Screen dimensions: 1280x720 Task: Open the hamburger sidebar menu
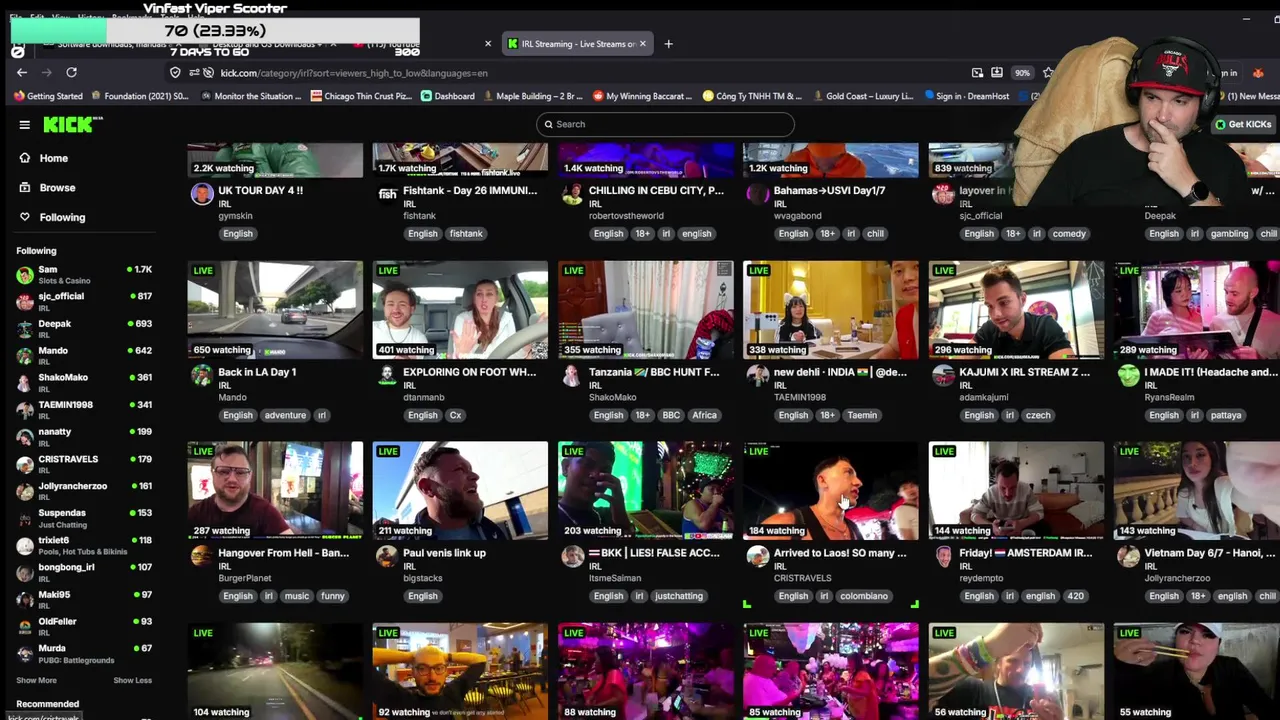(x=24, y=124)
